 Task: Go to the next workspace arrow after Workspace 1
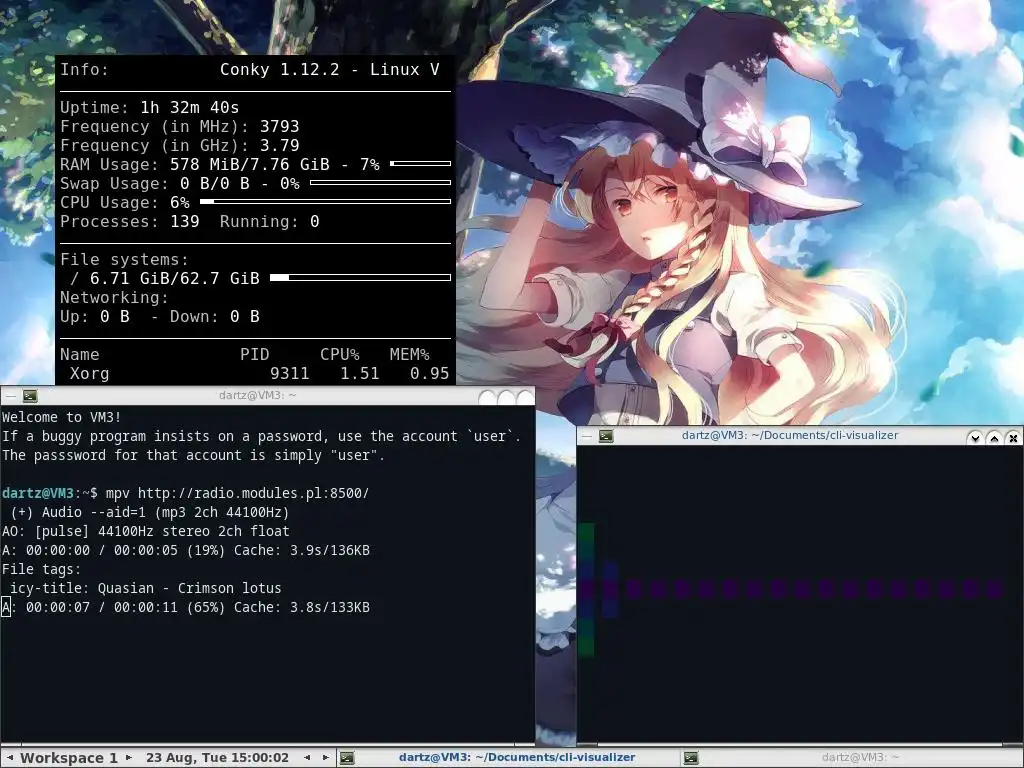[x=129, y=758]
